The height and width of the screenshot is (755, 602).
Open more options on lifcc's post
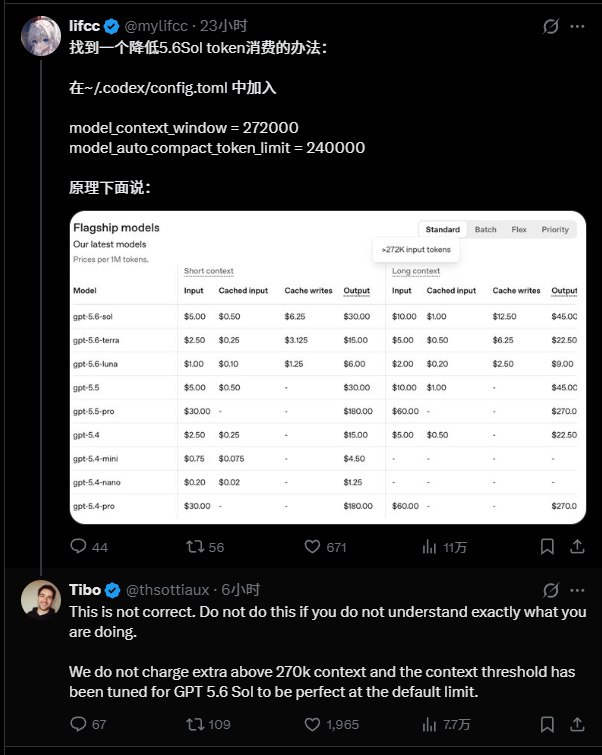click(x=577, y=26)
